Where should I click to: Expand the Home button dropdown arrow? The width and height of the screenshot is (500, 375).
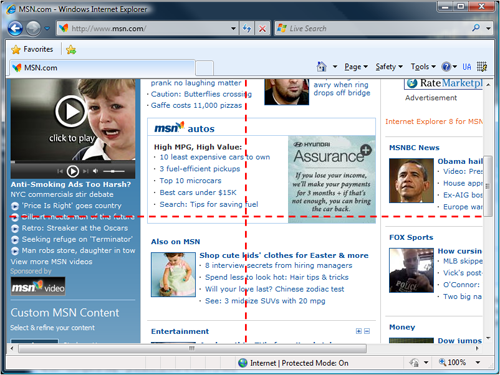pyautogui.click(x=335, y=67)
